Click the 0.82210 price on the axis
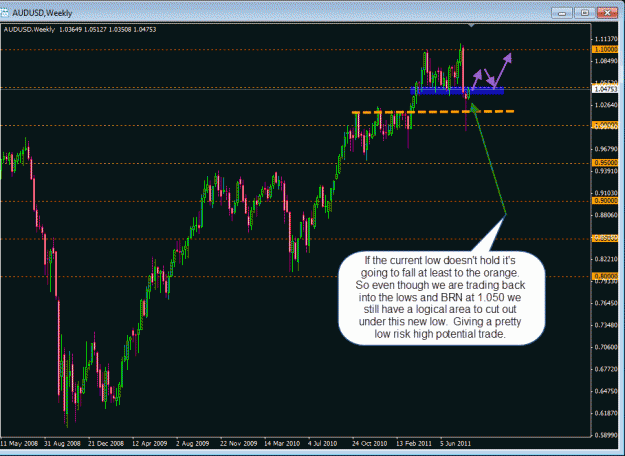The image size is (625, 456). 606,259
